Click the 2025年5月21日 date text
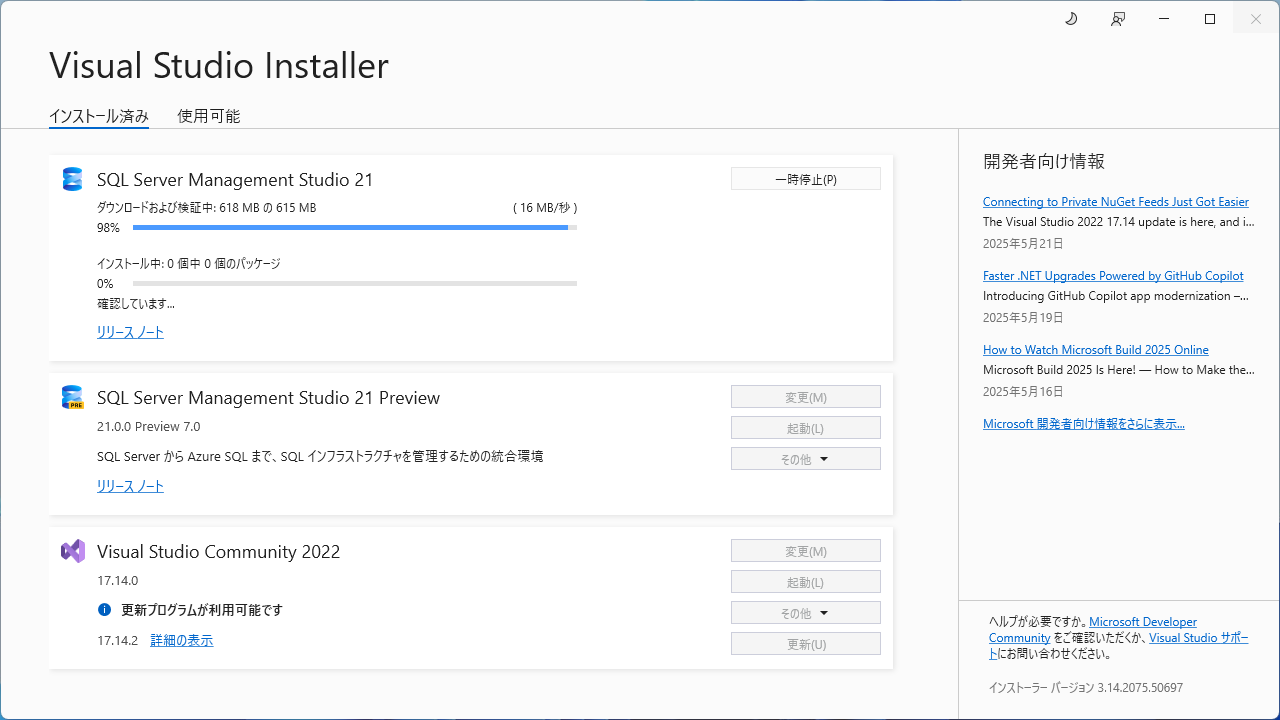This screenshot has width=1280, height=720. click(x=1023, y=243)
